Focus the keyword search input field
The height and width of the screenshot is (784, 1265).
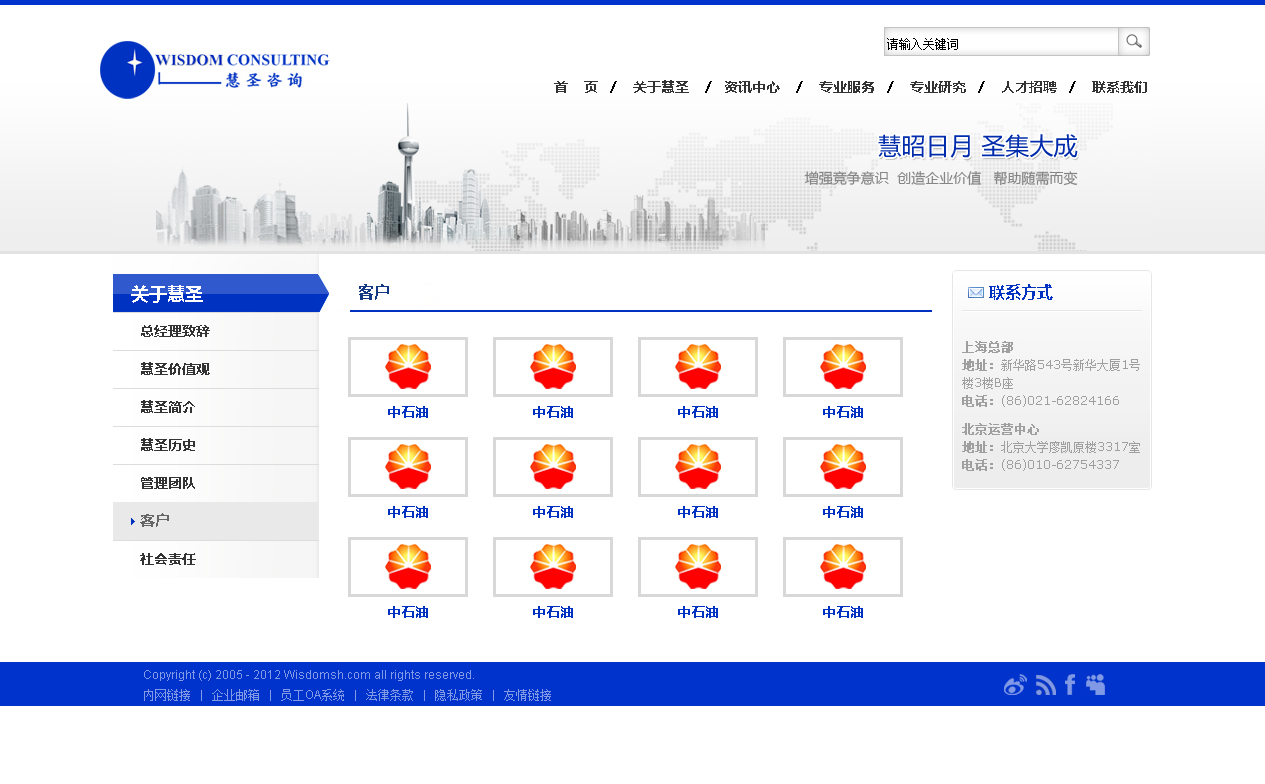point(1000,42)
